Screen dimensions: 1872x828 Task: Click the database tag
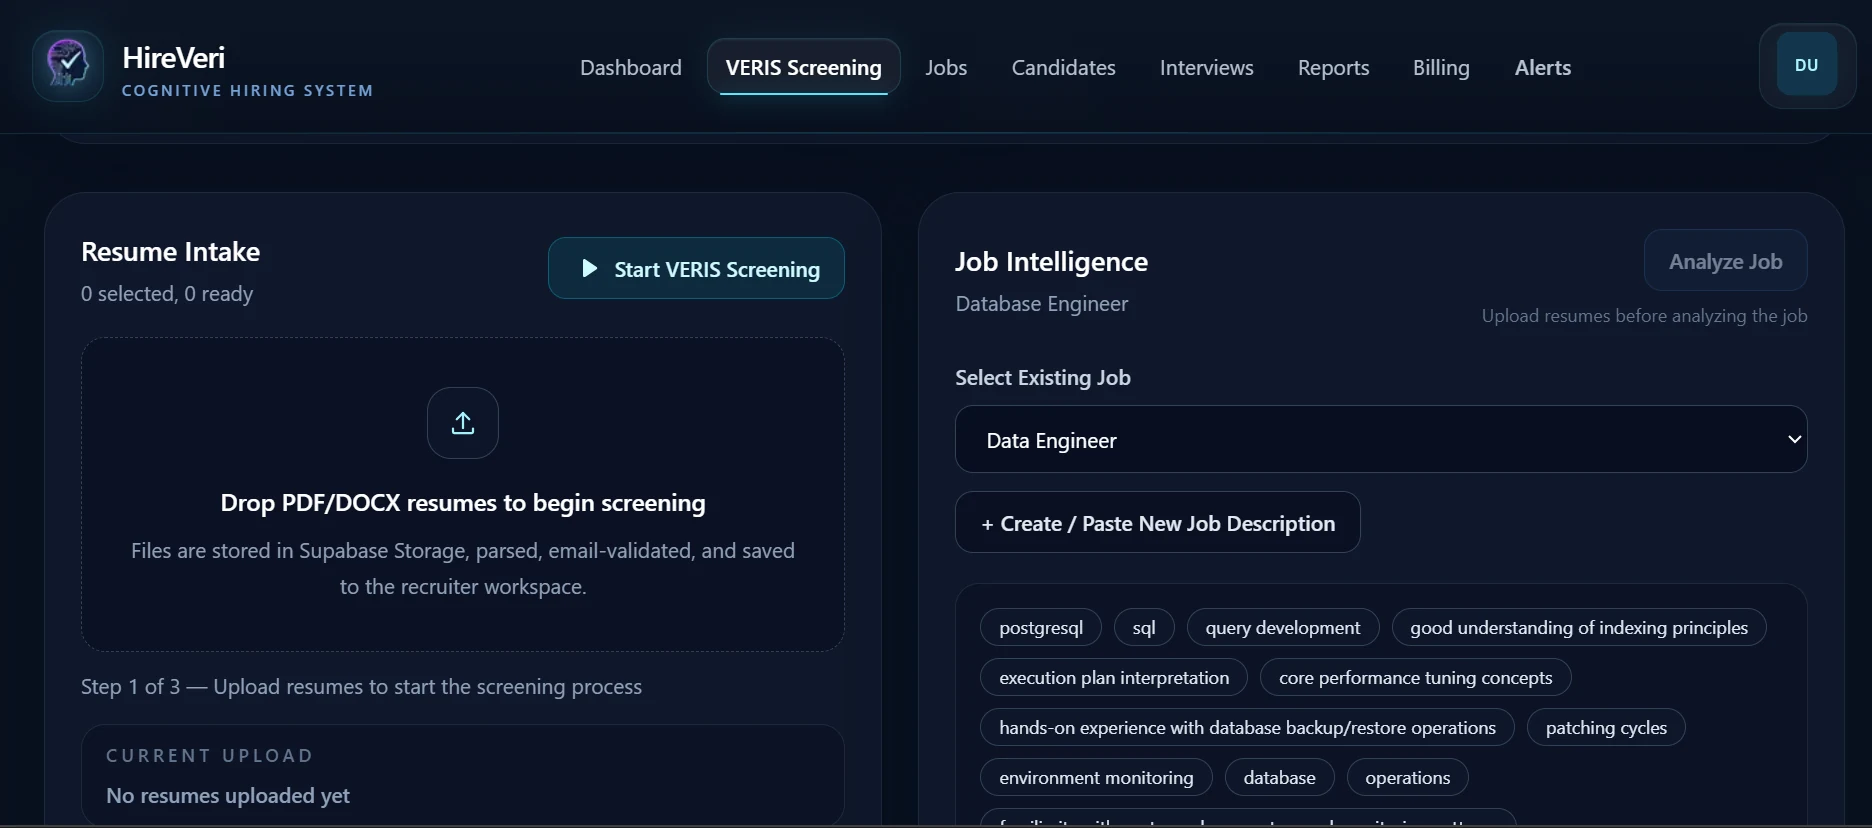pos(1279,777)
